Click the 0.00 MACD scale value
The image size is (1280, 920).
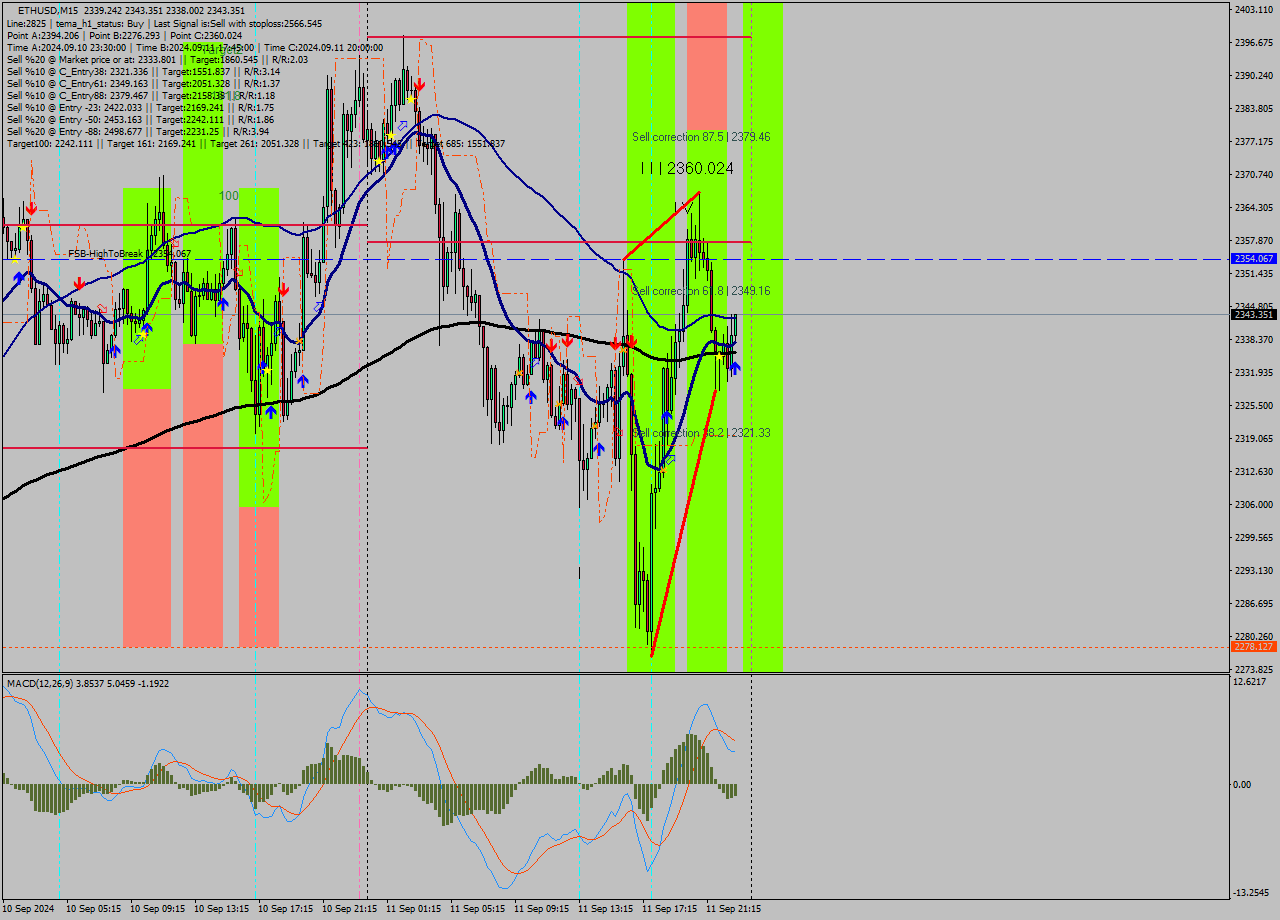point(1243,784)
